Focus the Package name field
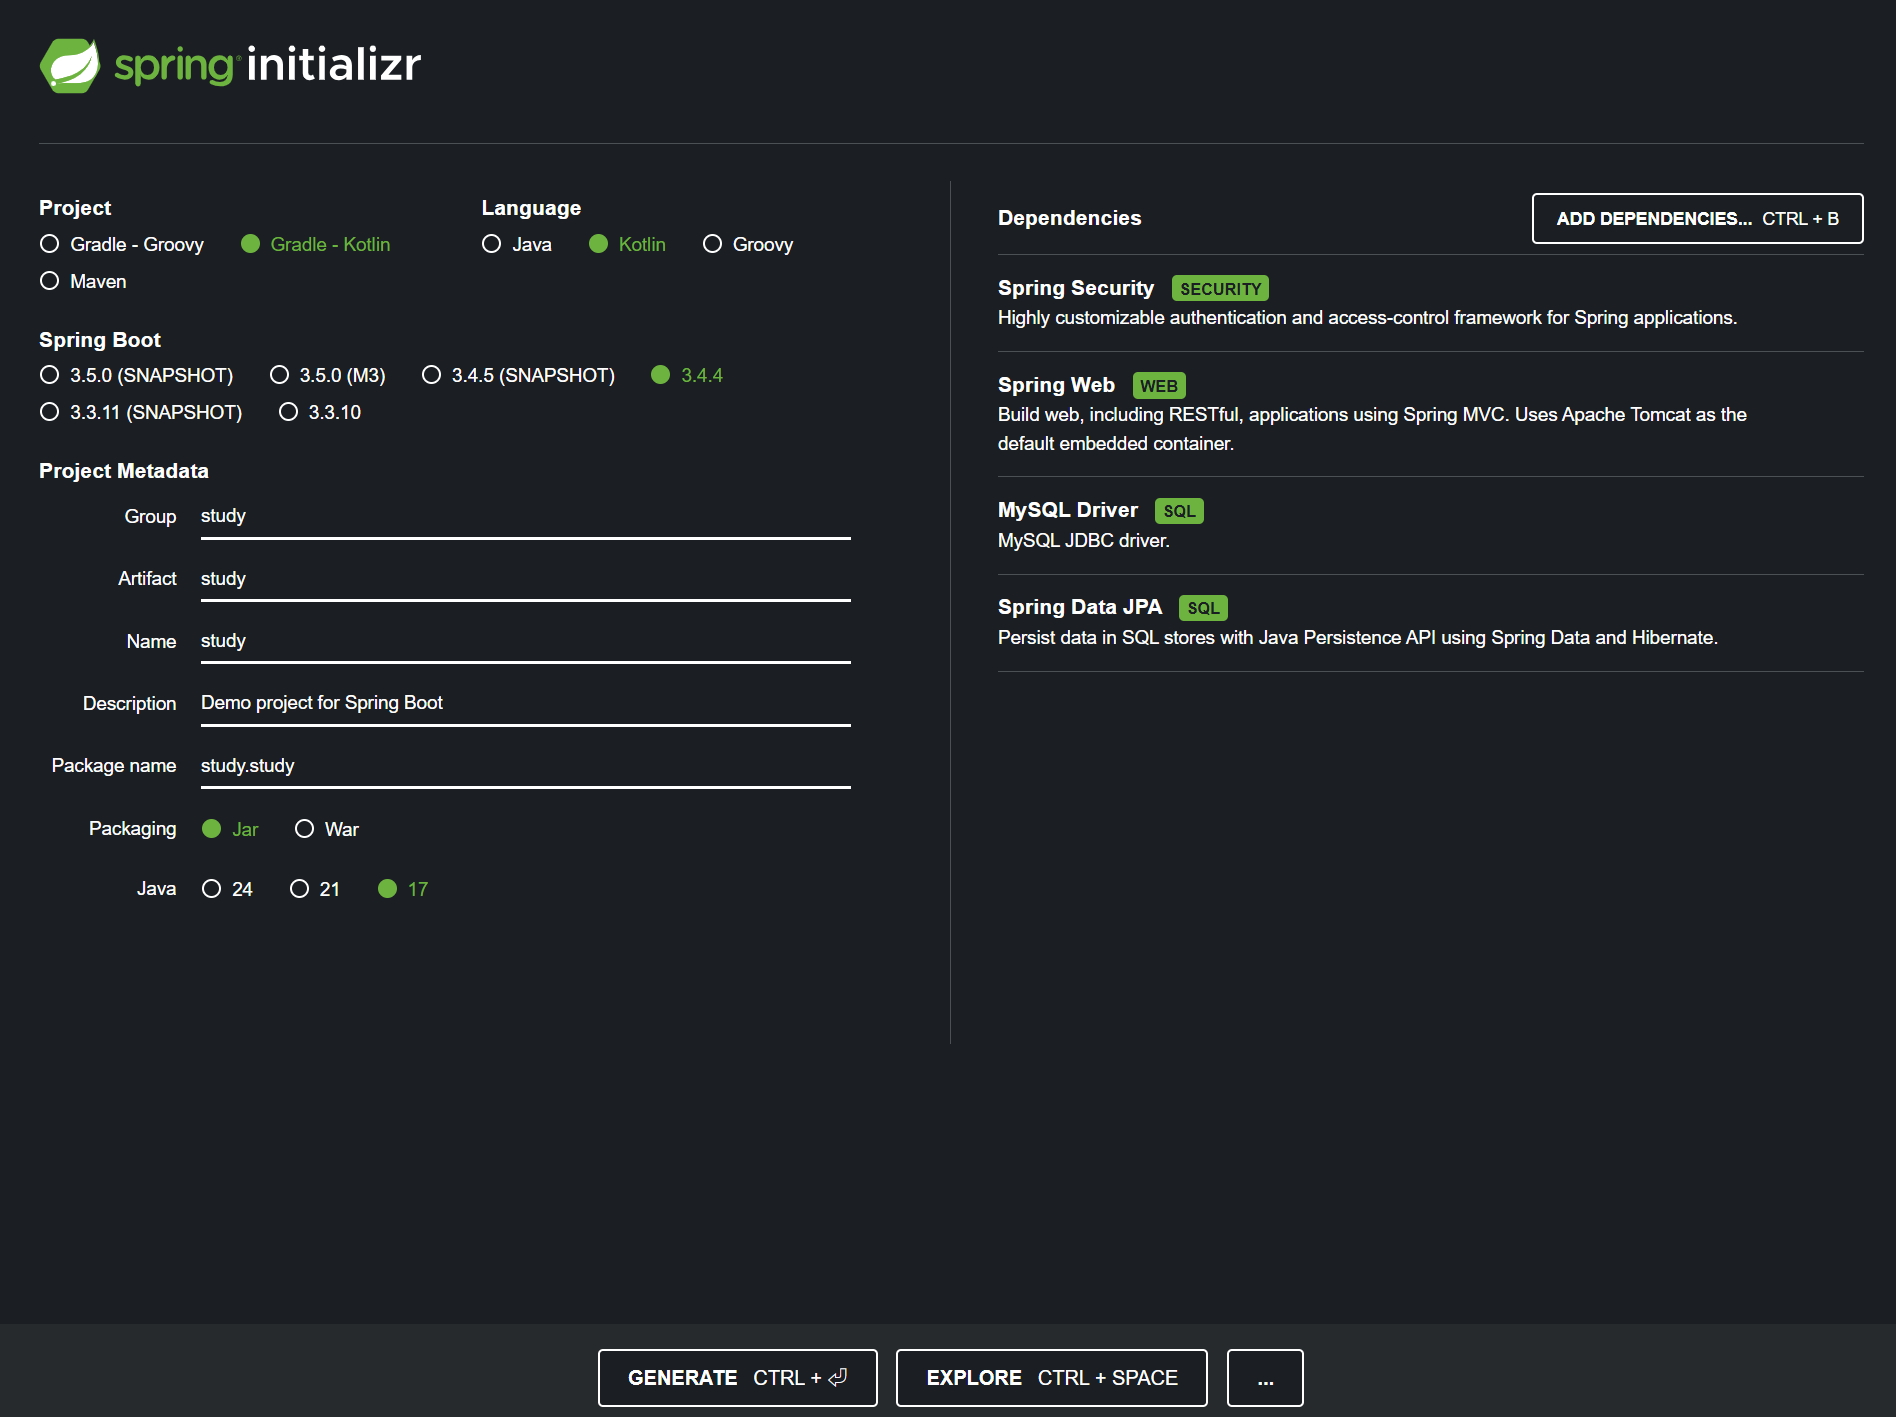 click(526, 766)
